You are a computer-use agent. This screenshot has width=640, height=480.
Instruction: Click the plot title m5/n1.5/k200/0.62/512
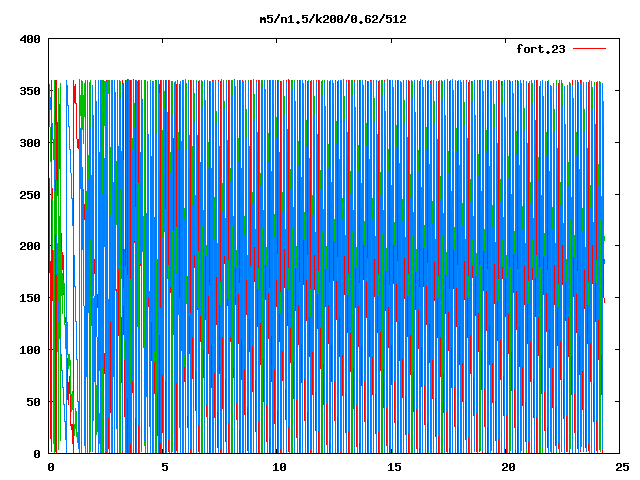pos(333,19)
